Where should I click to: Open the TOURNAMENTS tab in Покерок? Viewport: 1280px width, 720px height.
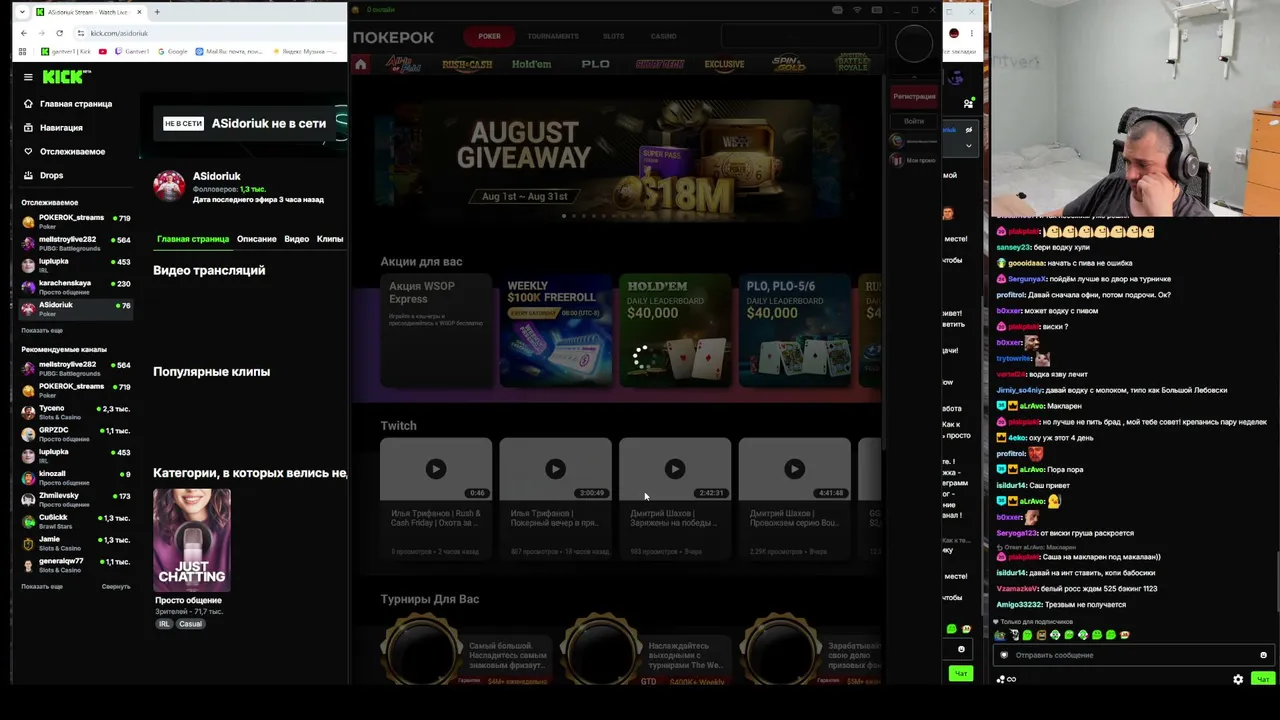(x=553, y=36)
